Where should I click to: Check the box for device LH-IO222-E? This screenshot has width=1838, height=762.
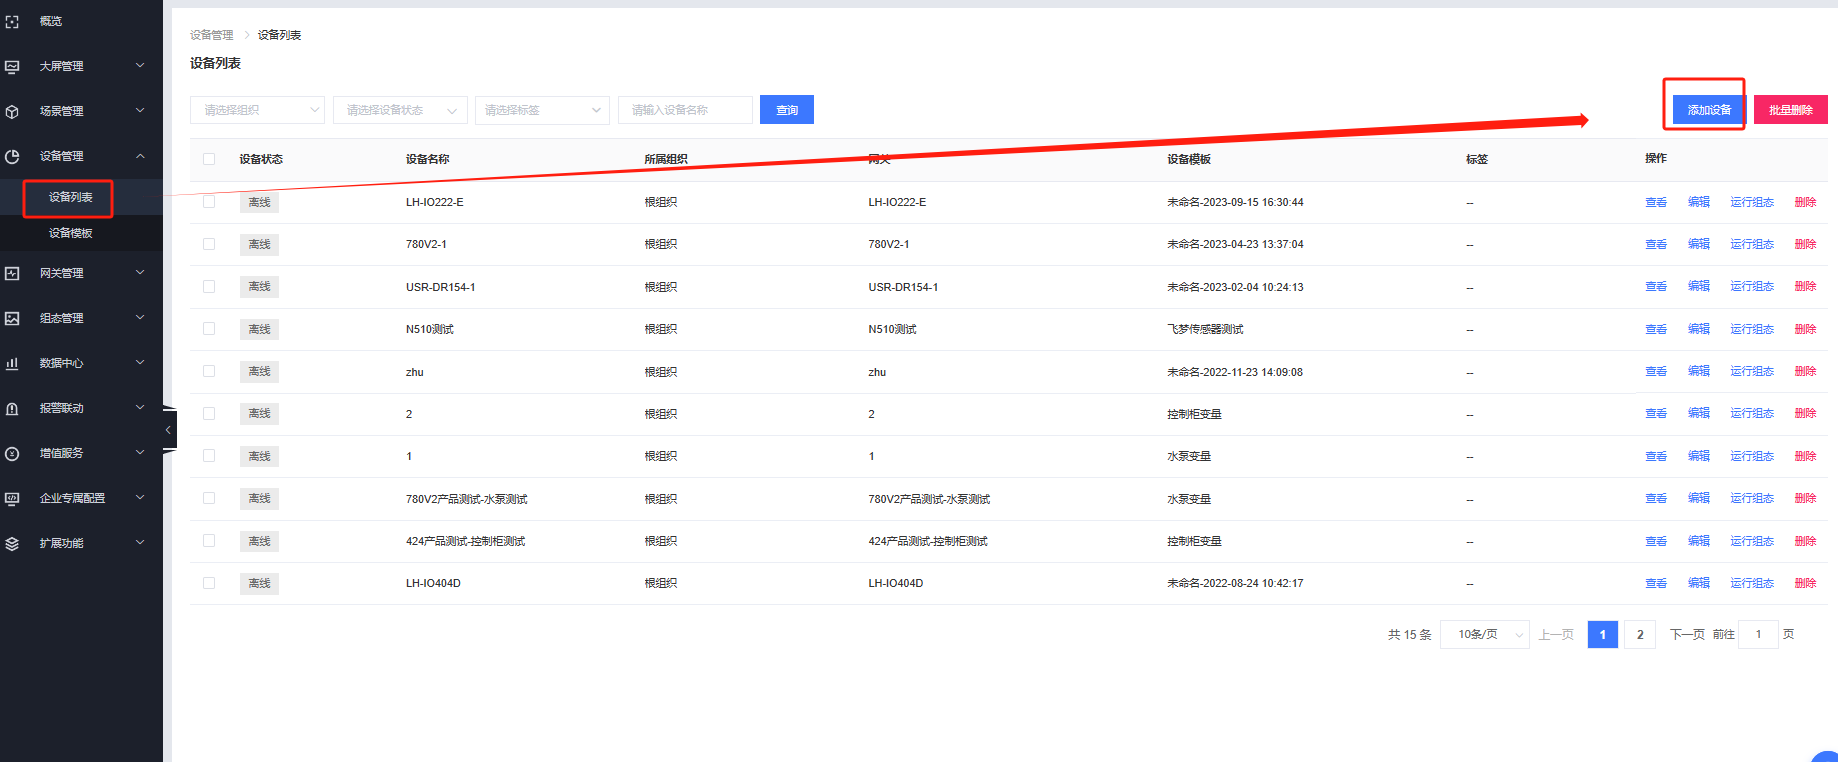tap(209, 202)
